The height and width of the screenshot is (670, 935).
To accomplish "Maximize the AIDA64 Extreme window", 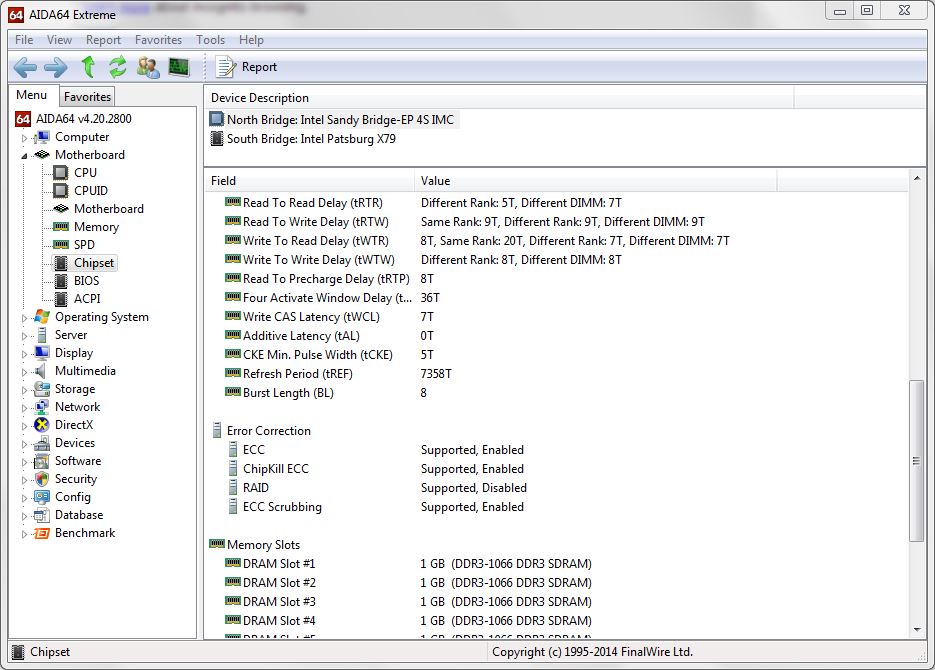I will click(x=867, y=10).
